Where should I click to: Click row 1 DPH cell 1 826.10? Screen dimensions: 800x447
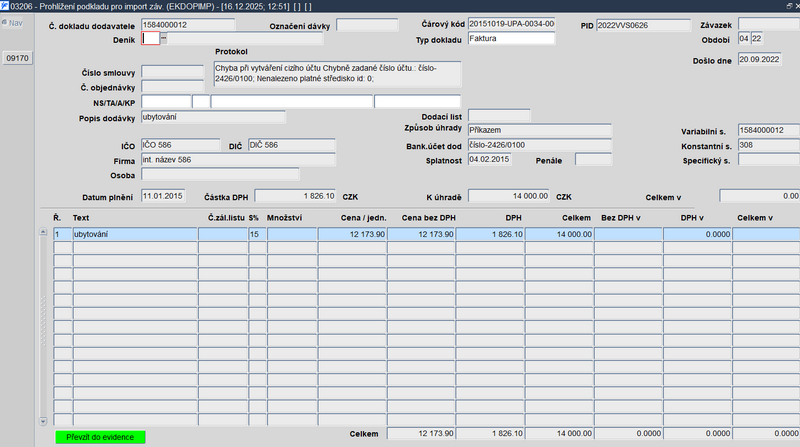click(x=490, y=234)
